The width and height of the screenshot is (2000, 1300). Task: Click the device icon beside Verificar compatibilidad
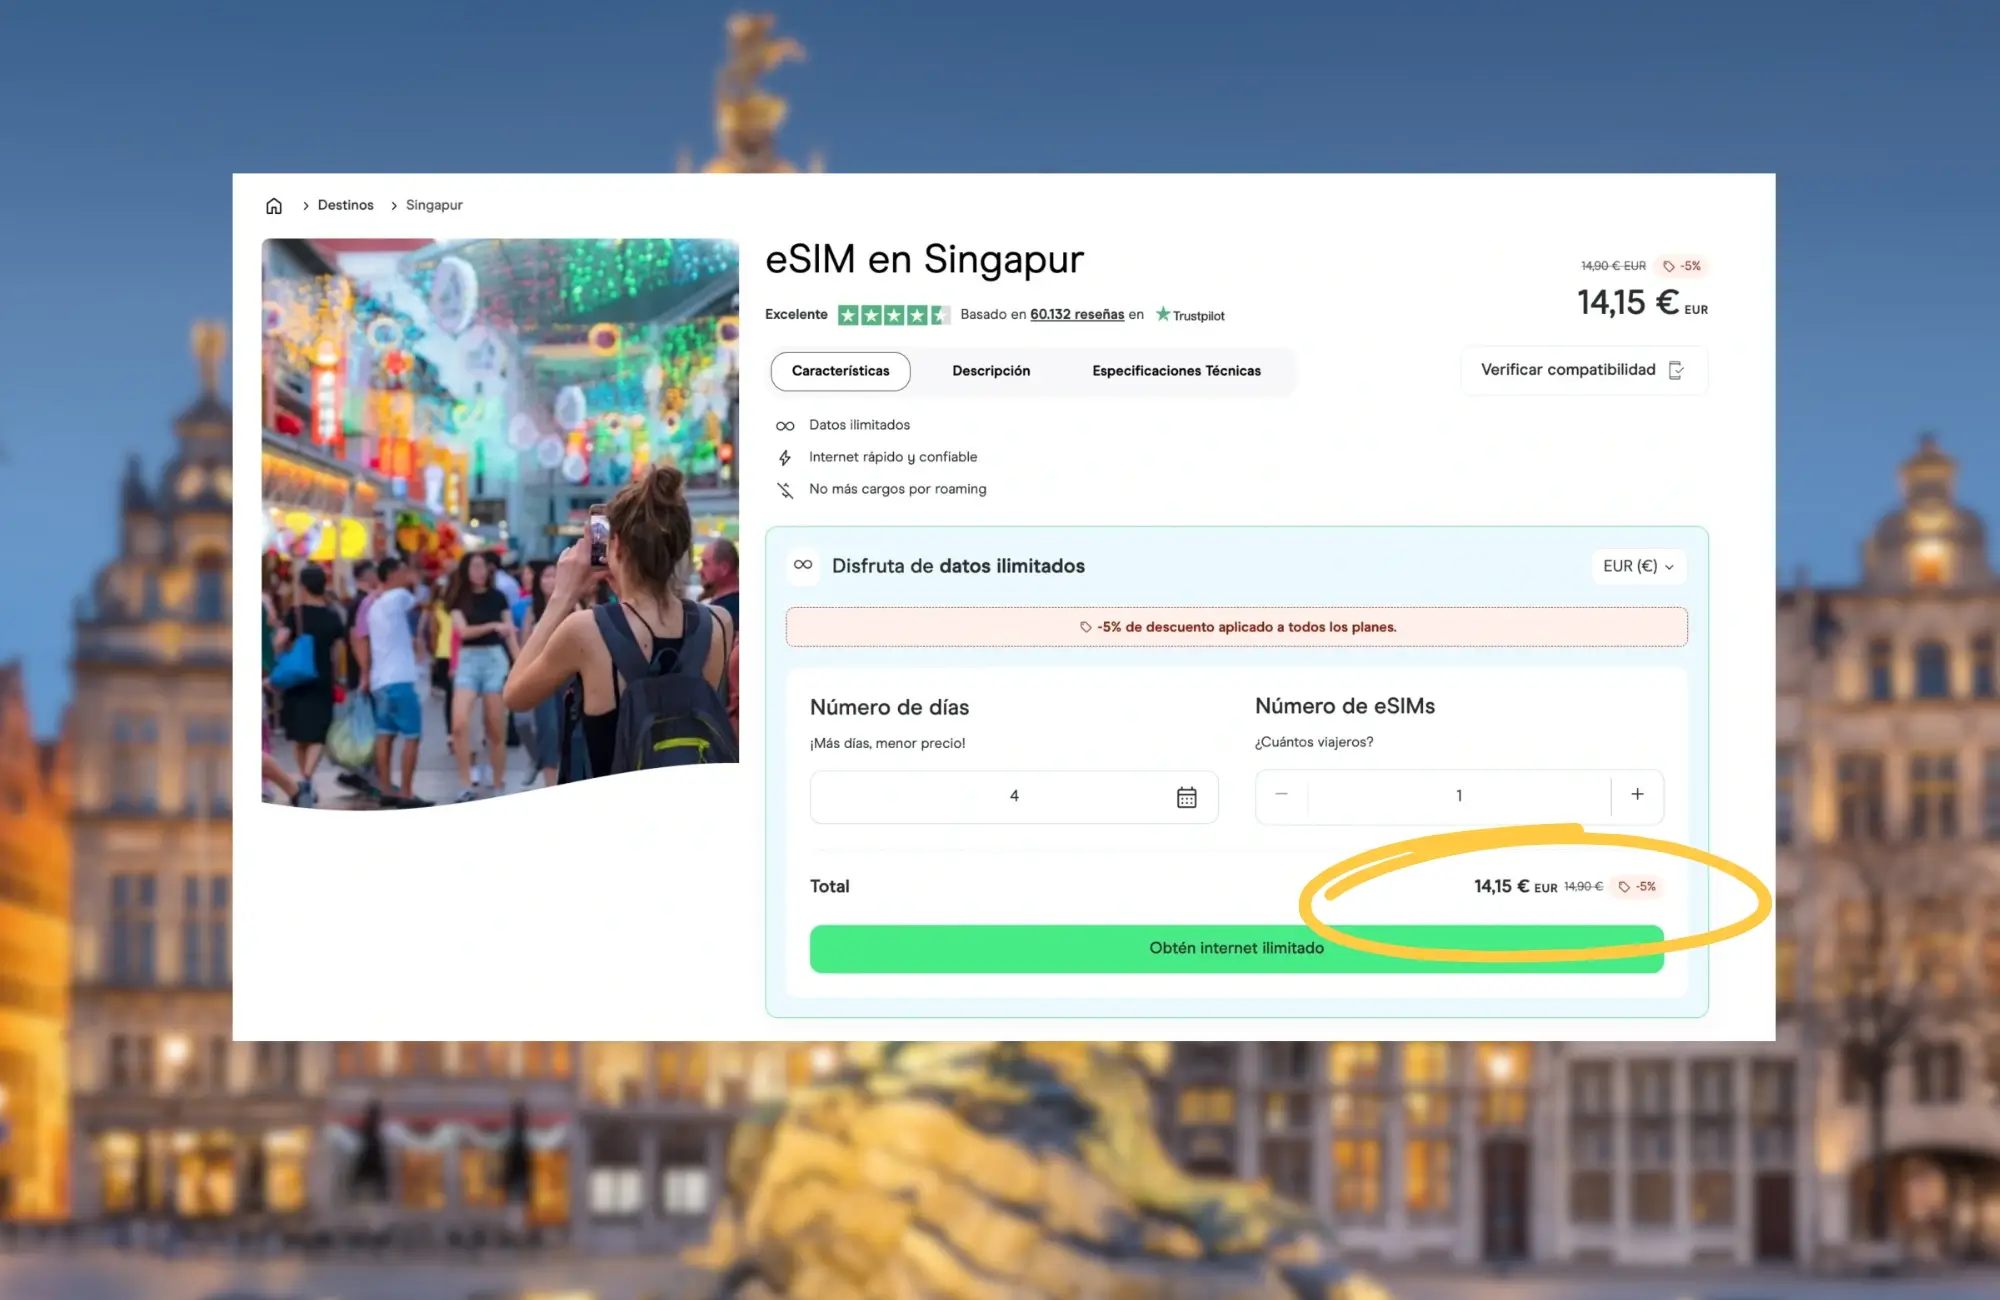[x=1677, y=371]
